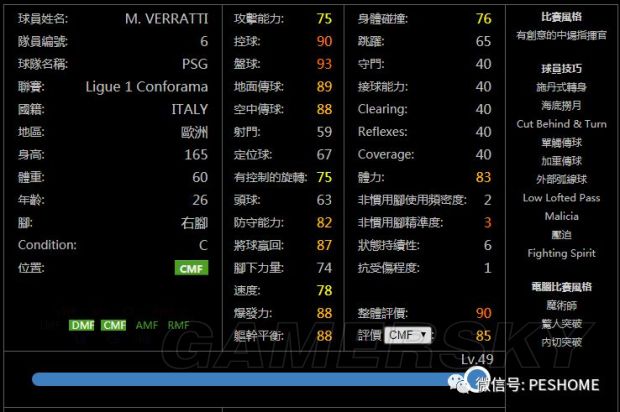
Task: Select the Low Lofted Pass skill
Action: [561, 198]
